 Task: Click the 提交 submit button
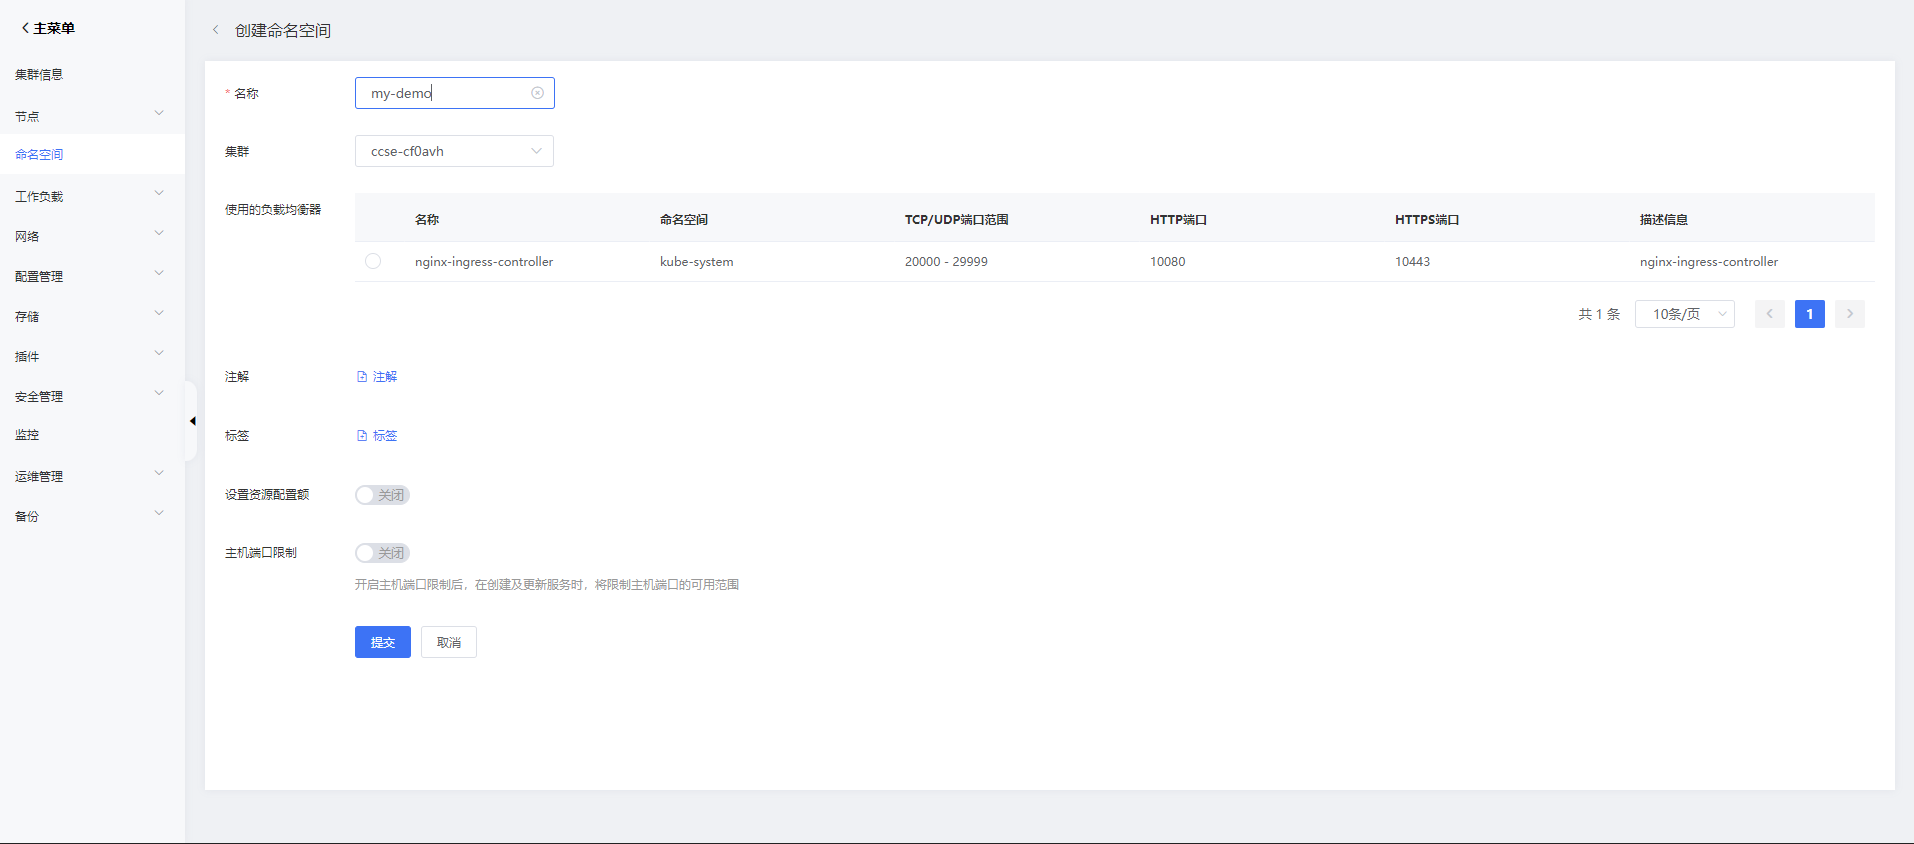click(382, 642)
